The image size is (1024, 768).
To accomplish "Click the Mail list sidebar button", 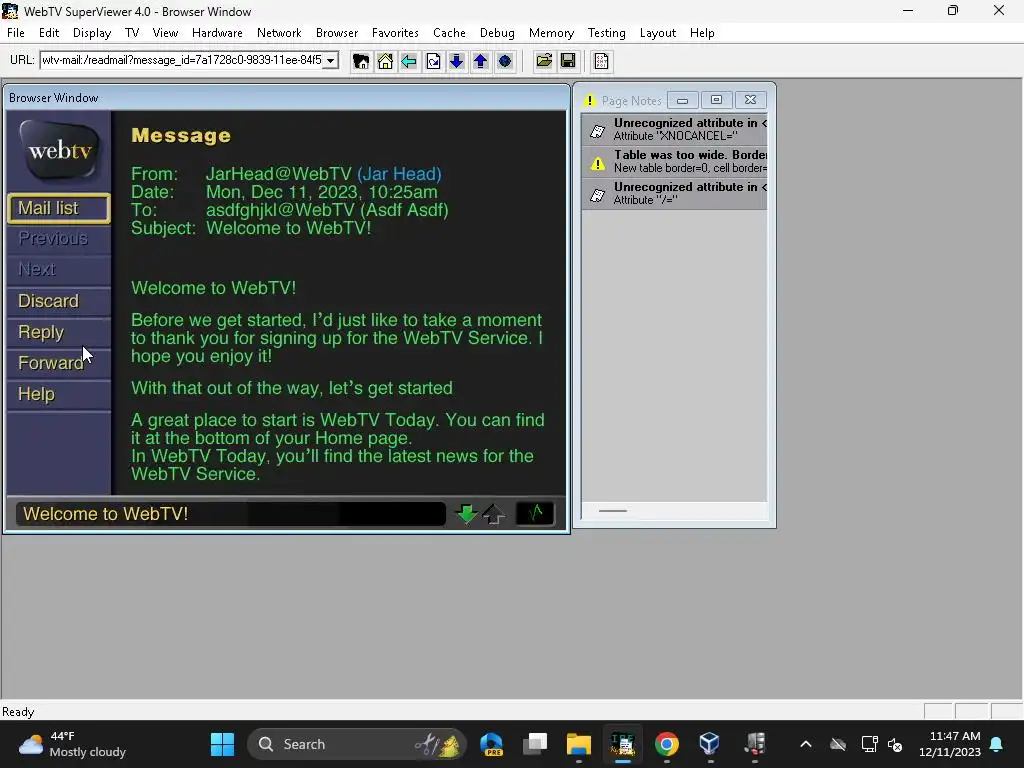I will pos(59,208).
